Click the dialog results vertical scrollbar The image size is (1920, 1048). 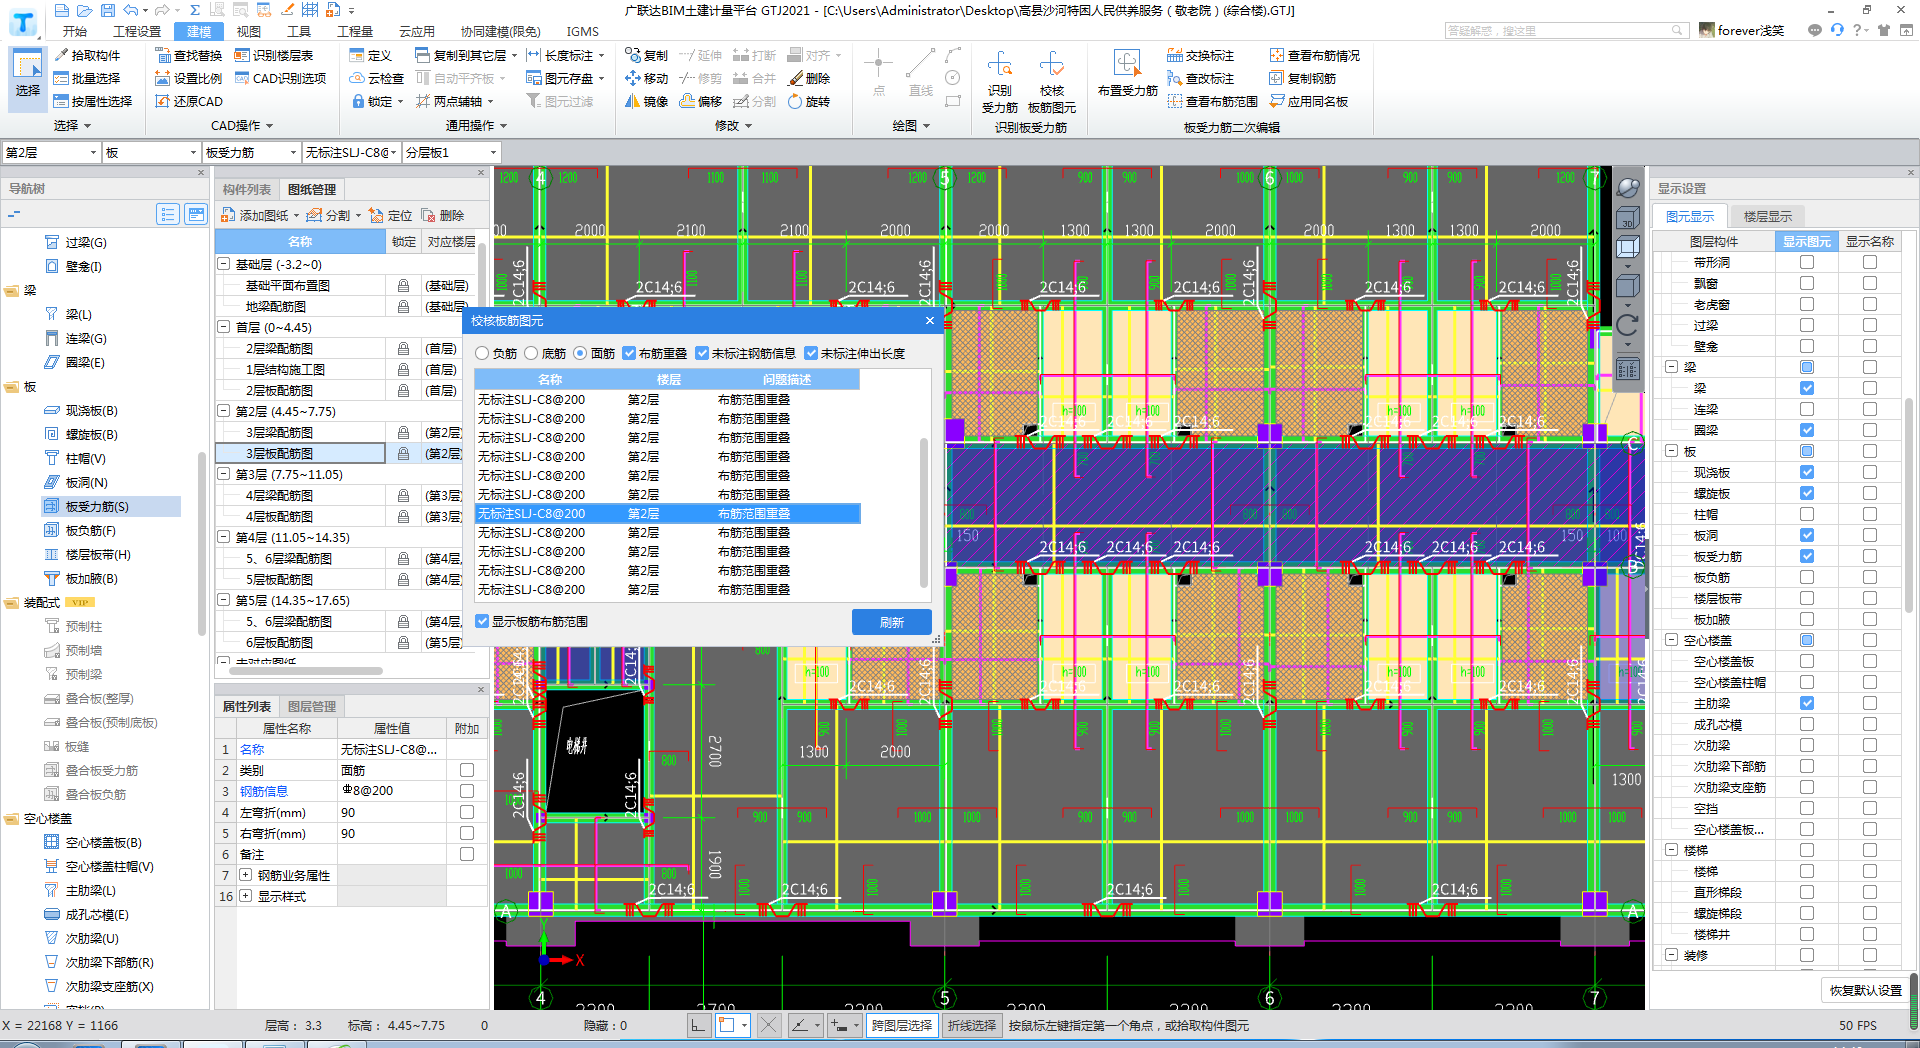pyautogui.click(x=923, y=510)
